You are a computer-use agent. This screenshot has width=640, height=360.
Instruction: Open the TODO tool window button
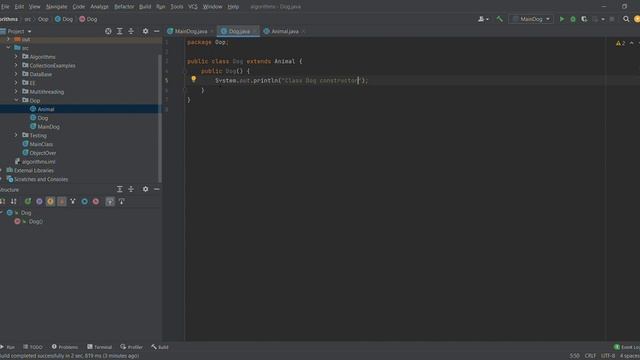pos(33,347)
